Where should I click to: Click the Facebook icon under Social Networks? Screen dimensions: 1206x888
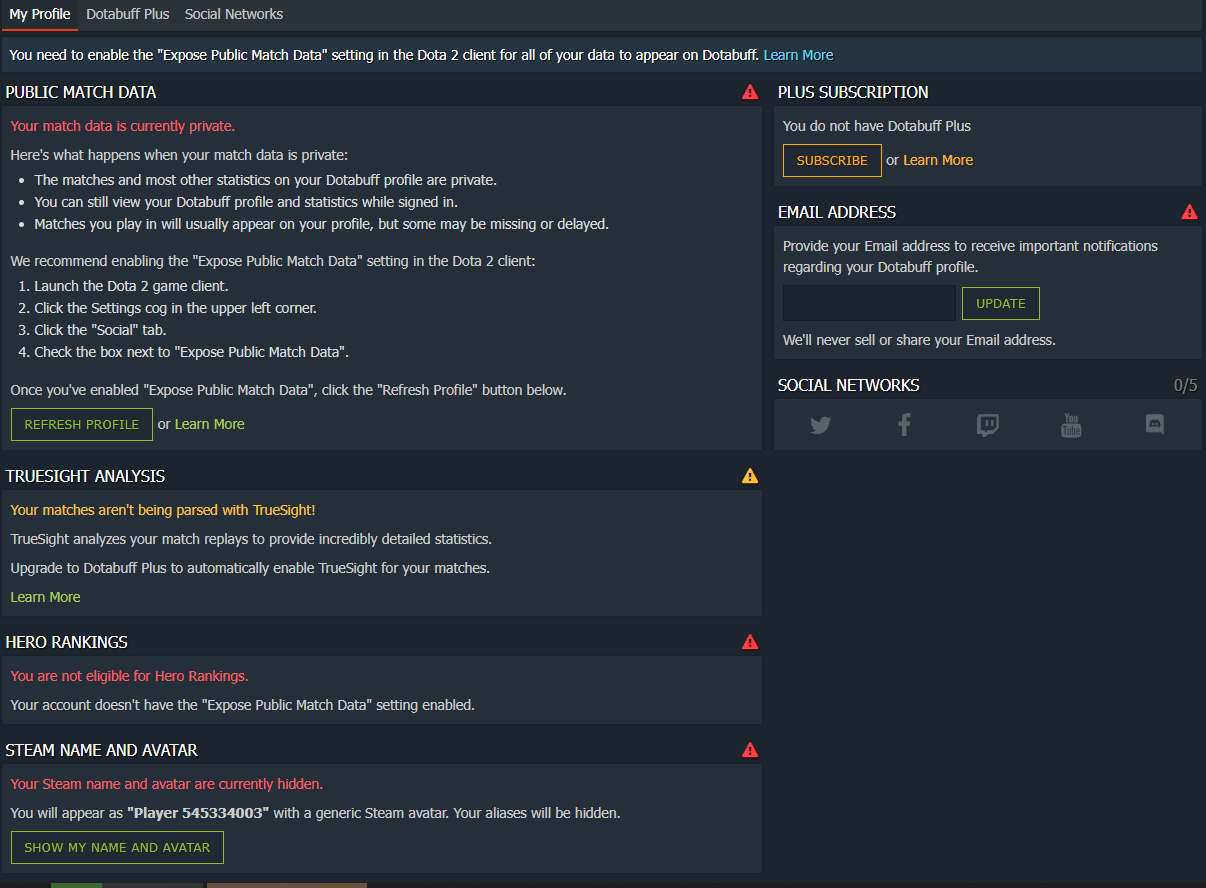point(904,424)
